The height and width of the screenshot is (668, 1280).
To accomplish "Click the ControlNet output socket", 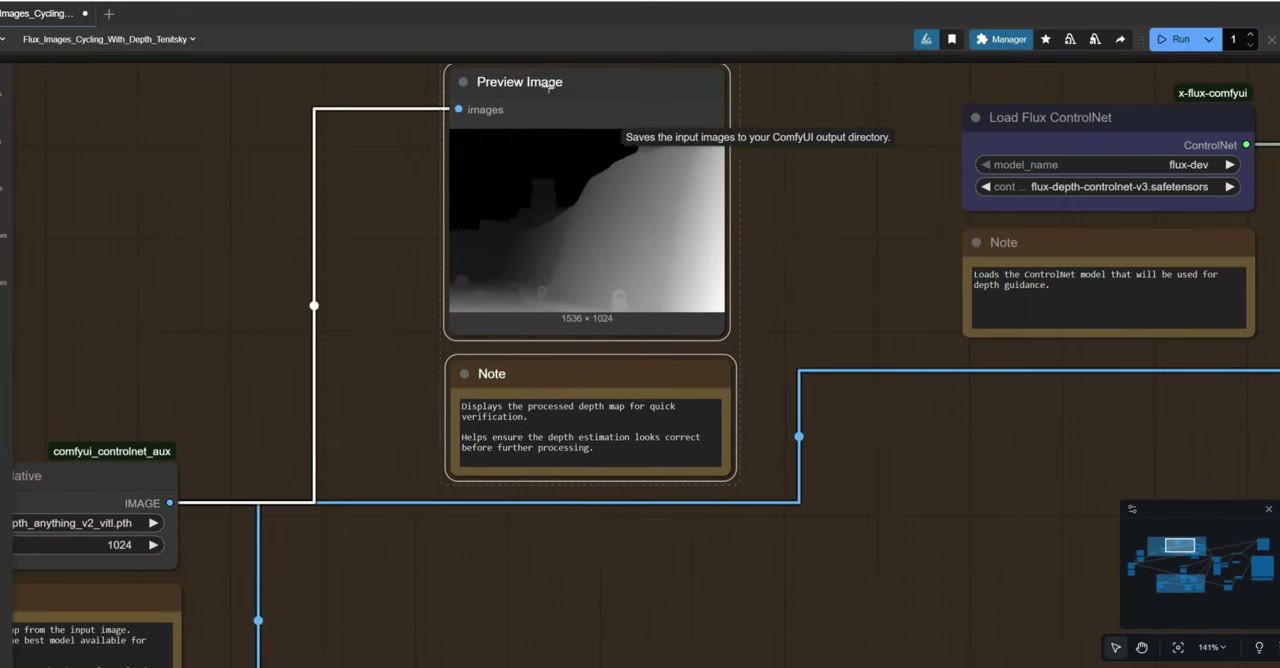I will coord(1246,145).
